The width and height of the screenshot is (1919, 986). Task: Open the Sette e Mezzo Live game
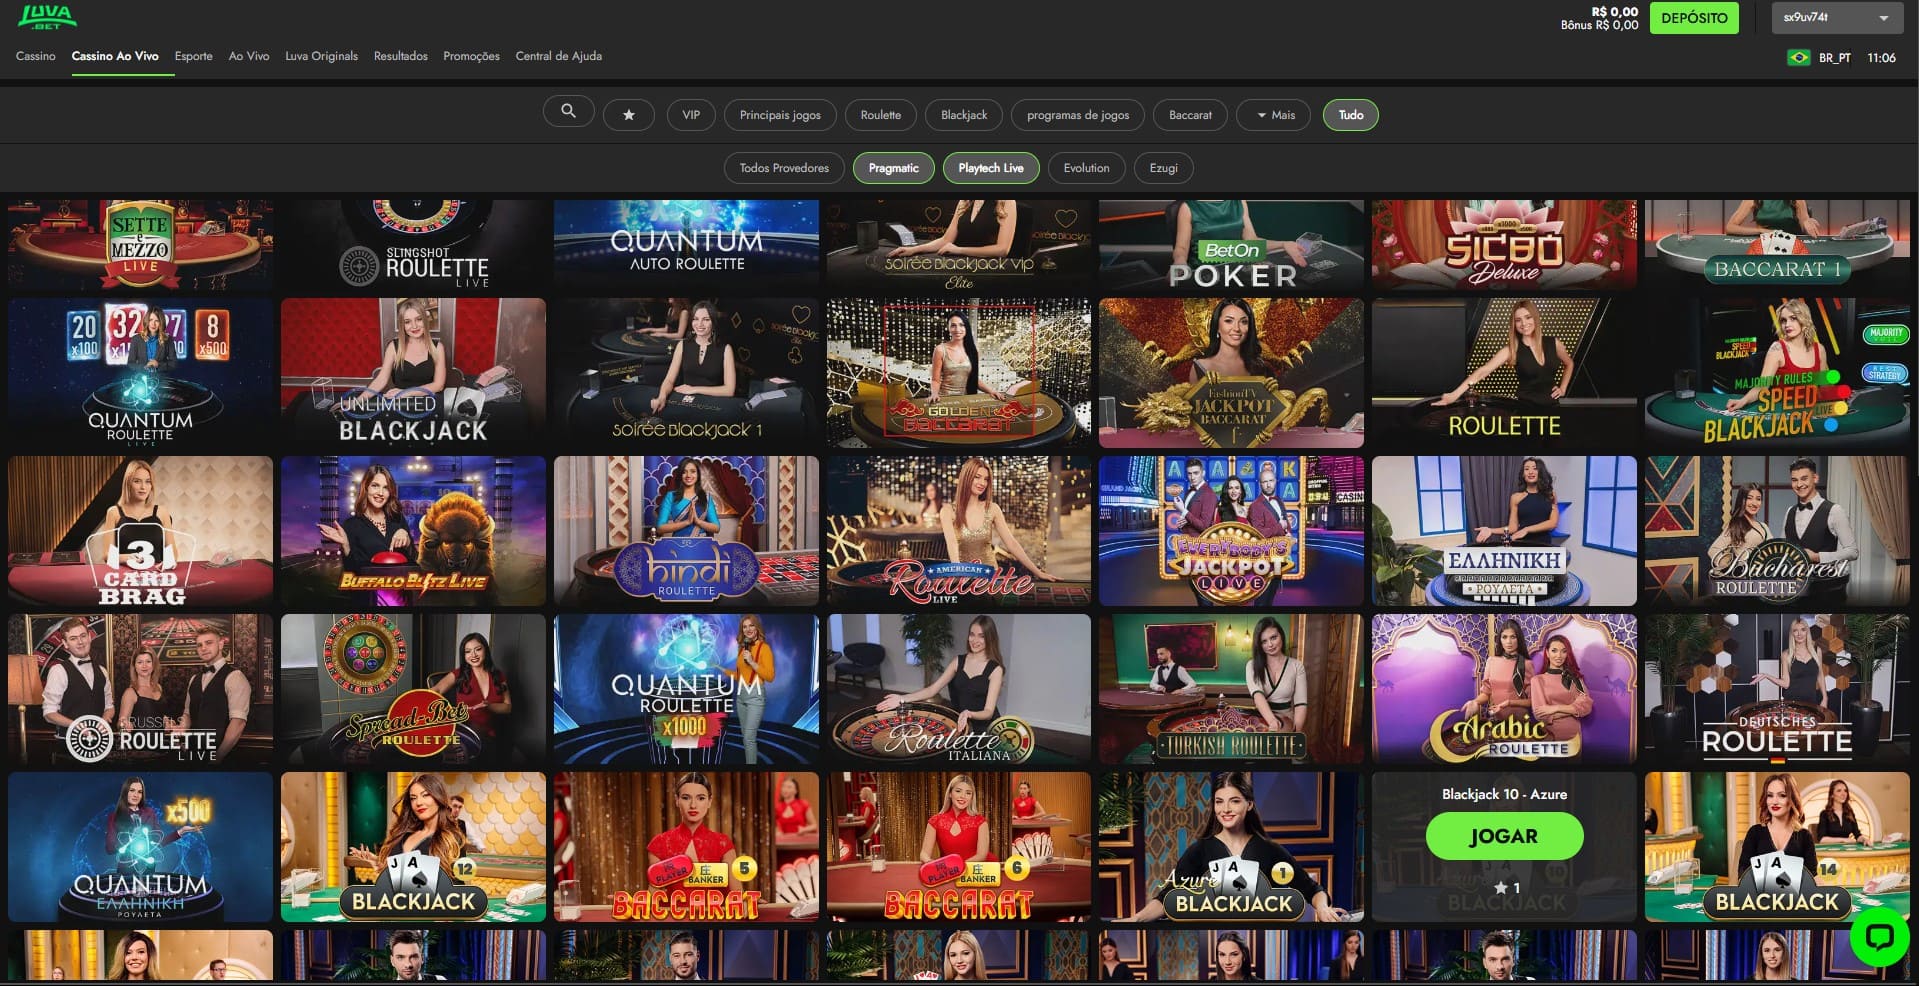pos(140,244)
